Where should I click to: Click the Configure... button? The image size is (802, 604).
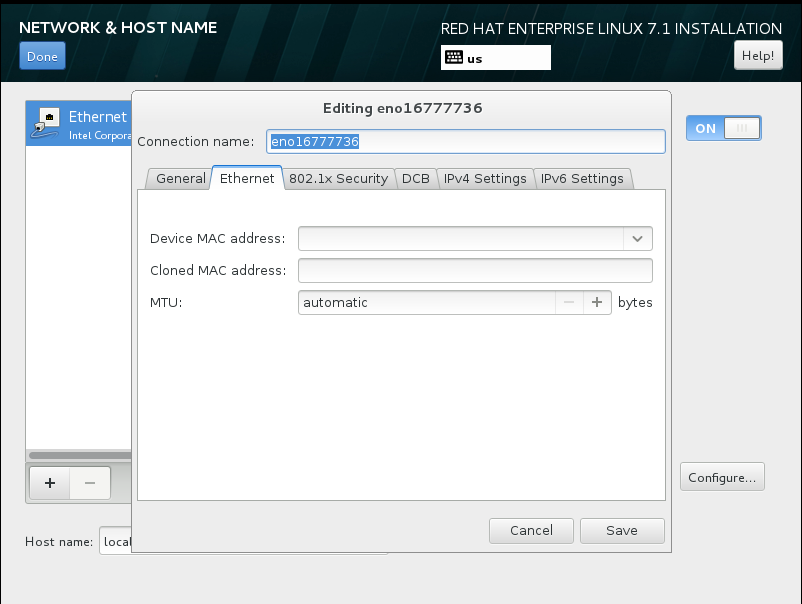tap(722, 477)
